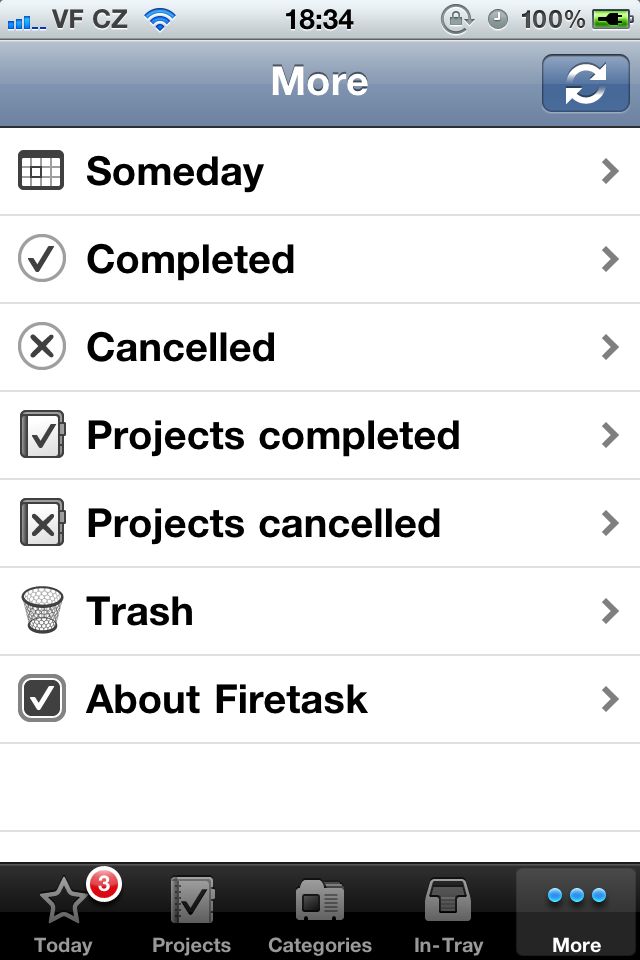Tap the Projects cancelled notebook icon

coord(42,523)
